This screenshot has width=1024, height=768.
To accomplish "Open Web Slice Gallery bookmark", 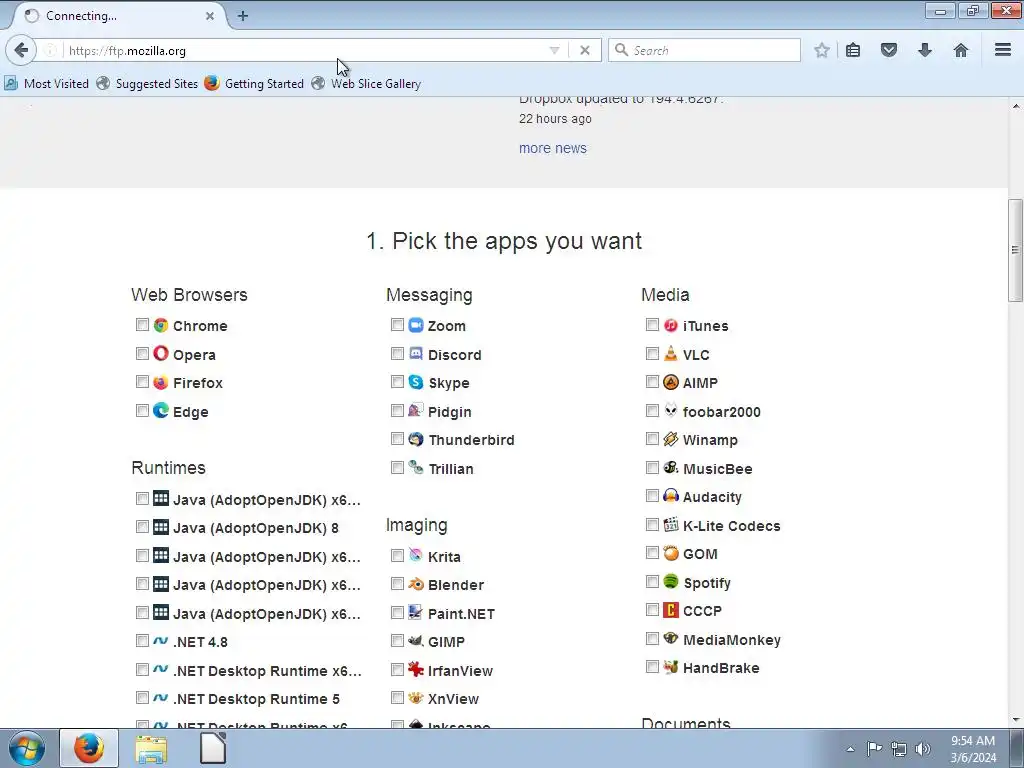I will pos(366,84).
